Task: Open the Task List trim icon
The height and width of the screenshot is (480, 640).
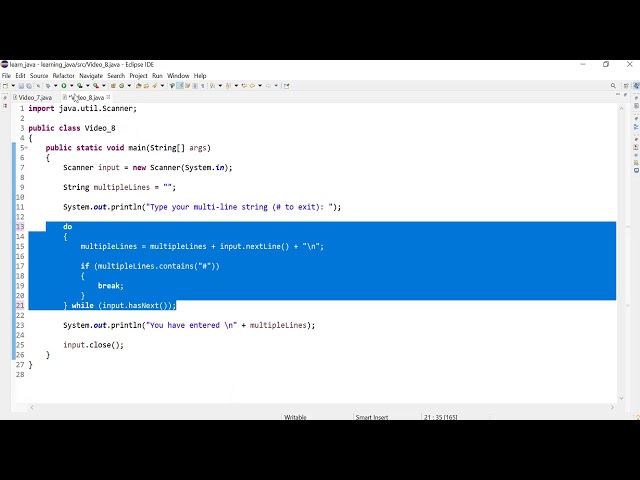Action: (636, 106)
